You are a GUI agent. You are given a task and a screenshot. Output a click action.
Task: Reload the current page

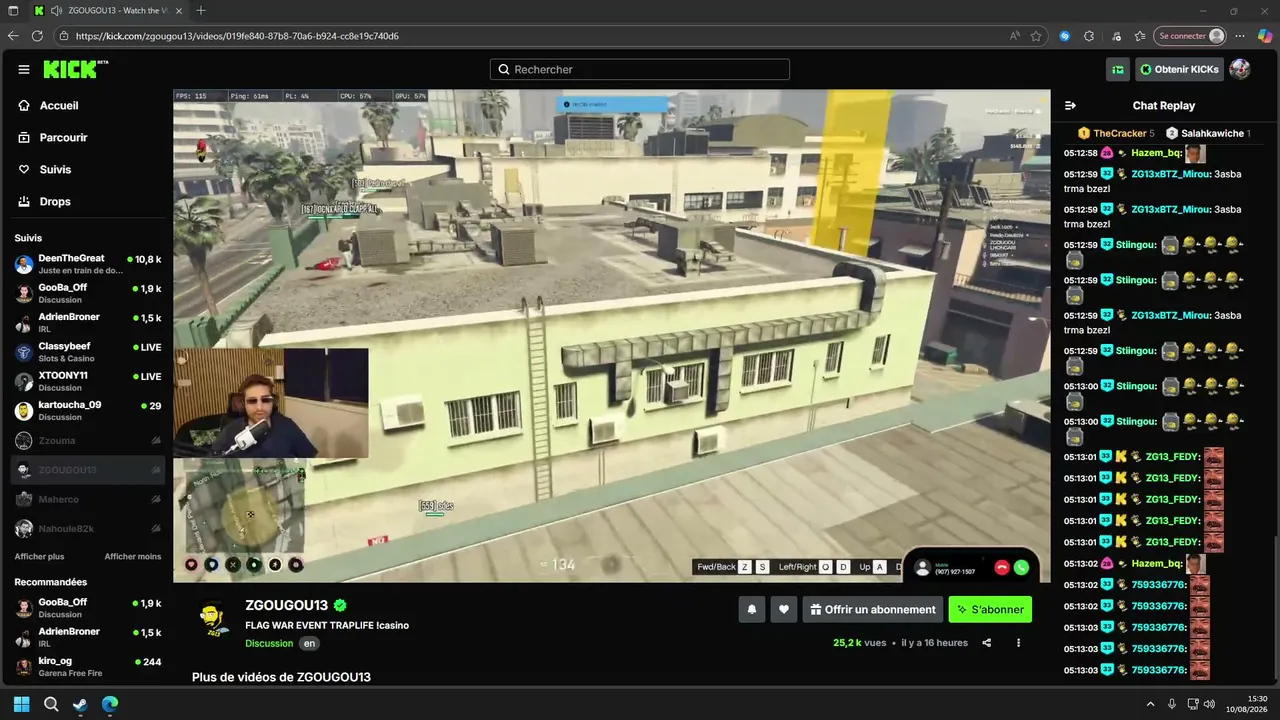click(x=37, y=36)
